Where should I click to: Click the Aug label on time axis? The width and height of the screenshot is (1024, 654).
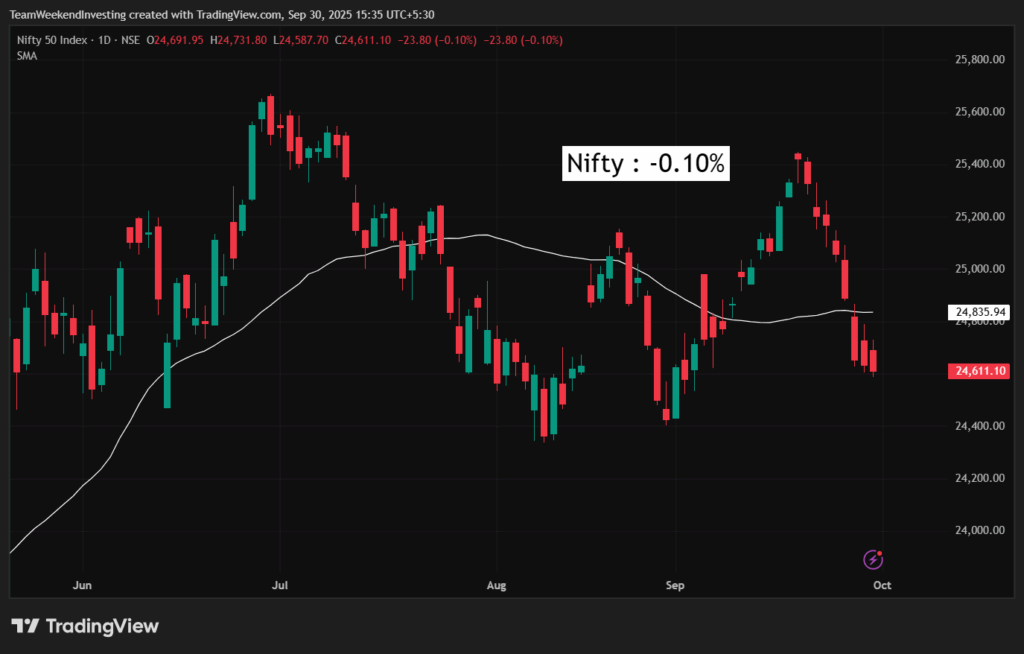(x=494, y=584)
